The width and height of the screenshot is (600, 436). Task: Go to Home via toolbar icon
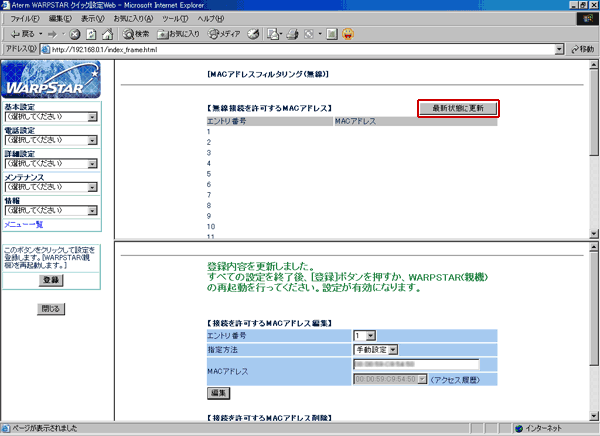click(107, 33)
